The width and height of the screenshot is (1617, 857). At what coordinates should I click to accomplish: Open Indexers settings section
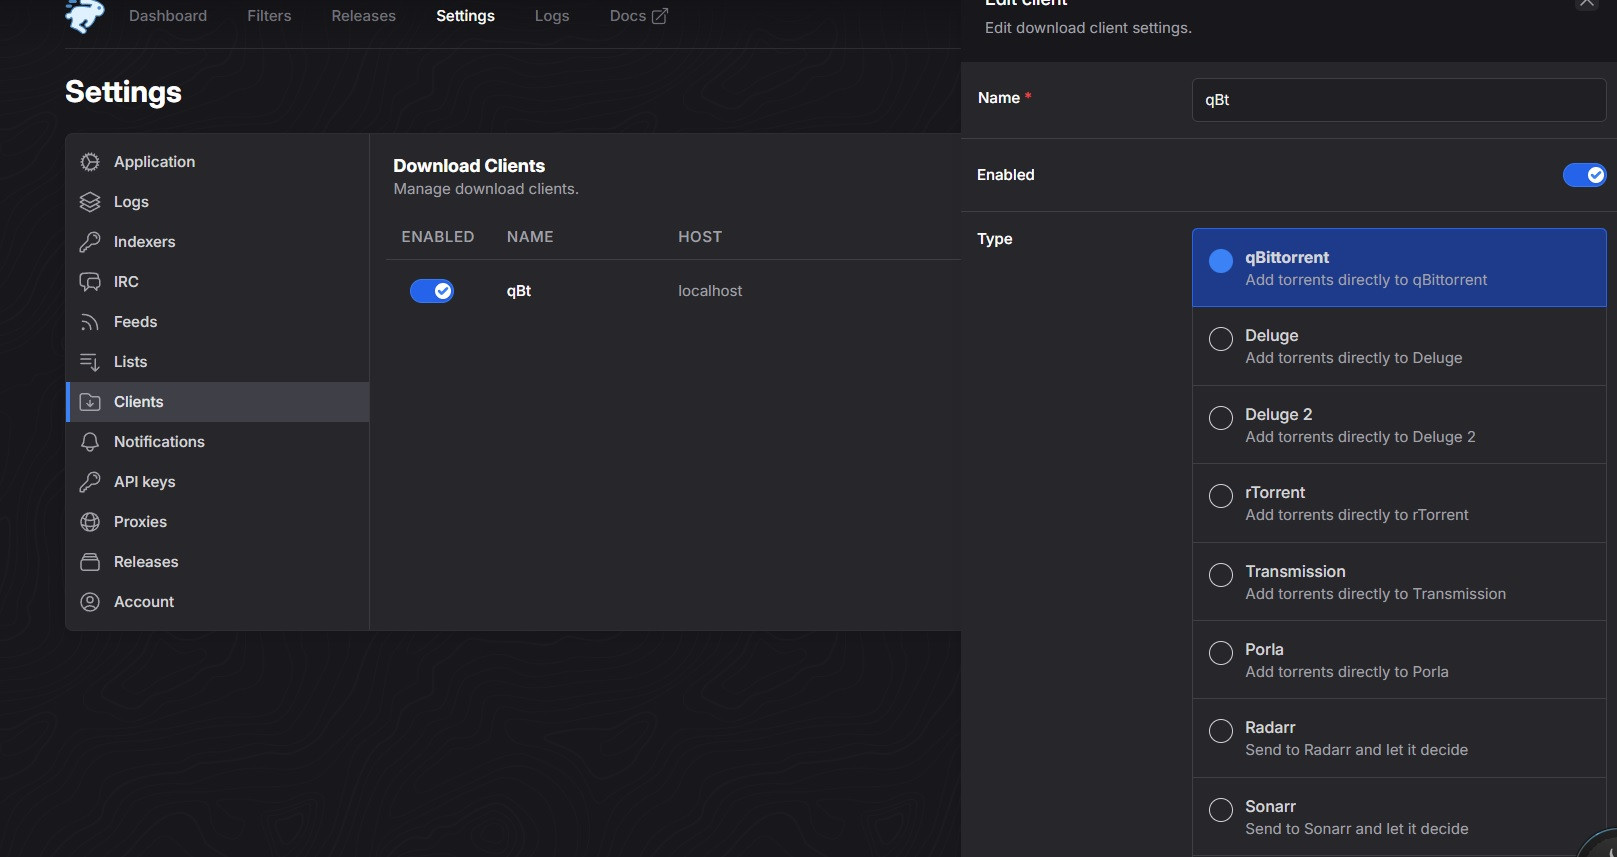pos(218,242)
